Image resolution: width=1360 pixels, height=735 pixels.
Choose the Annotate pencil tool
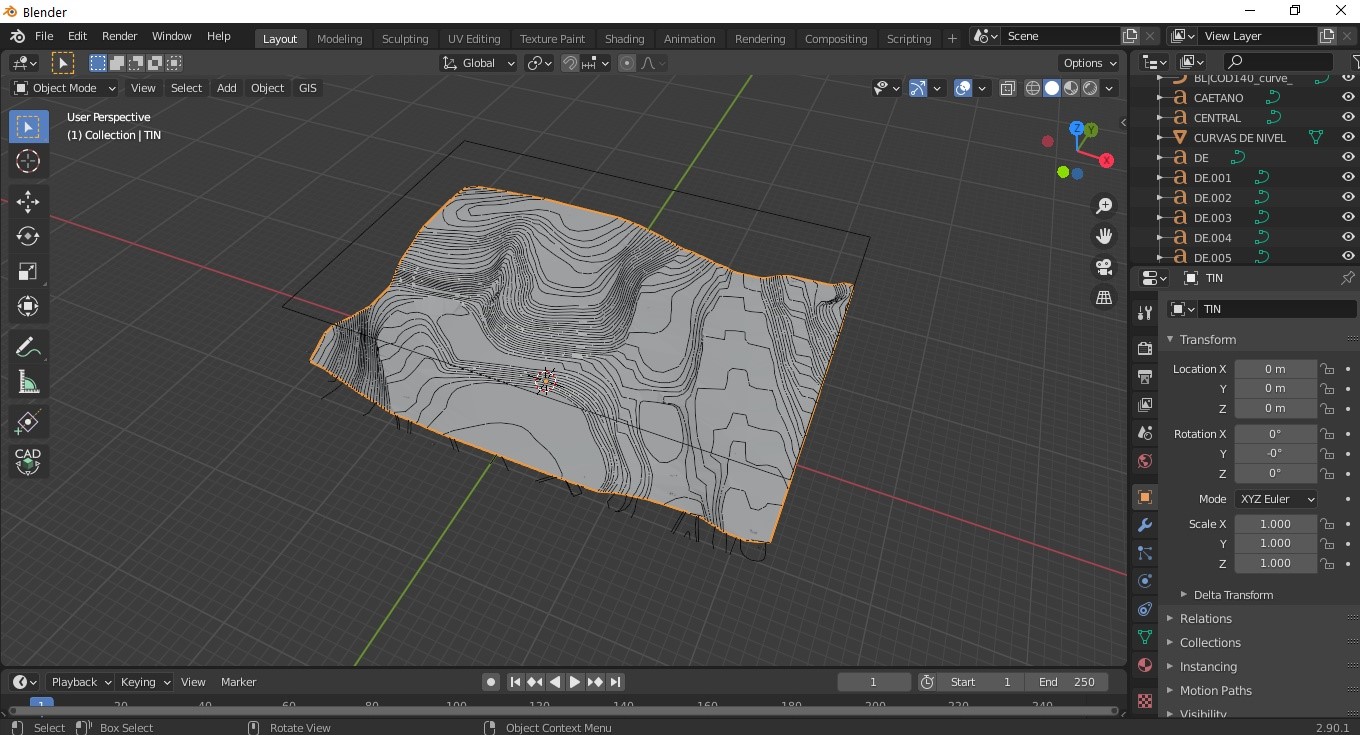click(28, 347)
